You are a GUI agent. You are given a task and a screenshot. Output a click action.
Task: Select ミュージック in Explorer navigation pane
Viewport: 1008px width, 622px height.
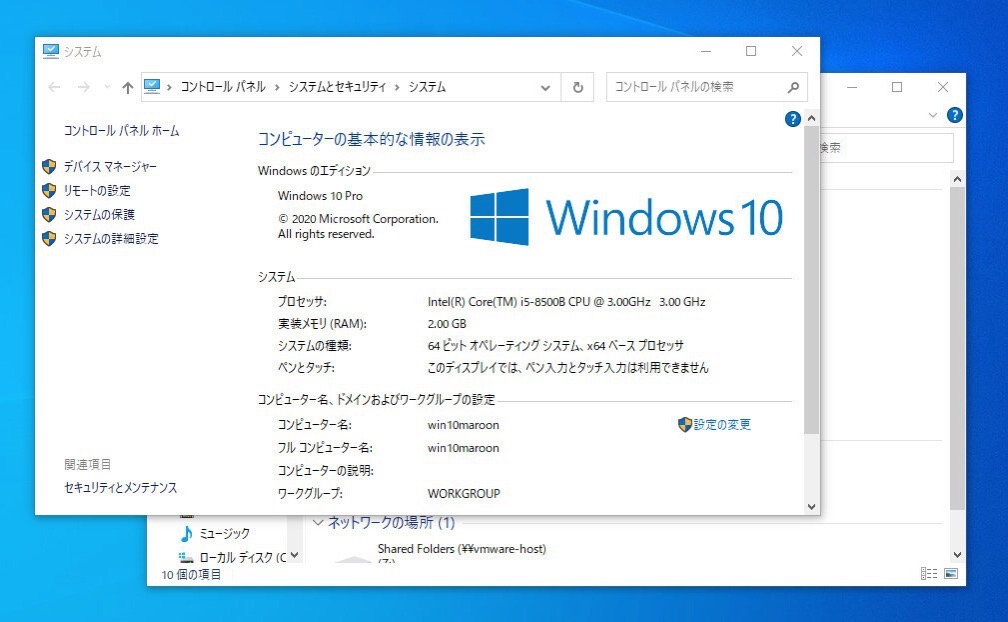click(x=224, y=533)
